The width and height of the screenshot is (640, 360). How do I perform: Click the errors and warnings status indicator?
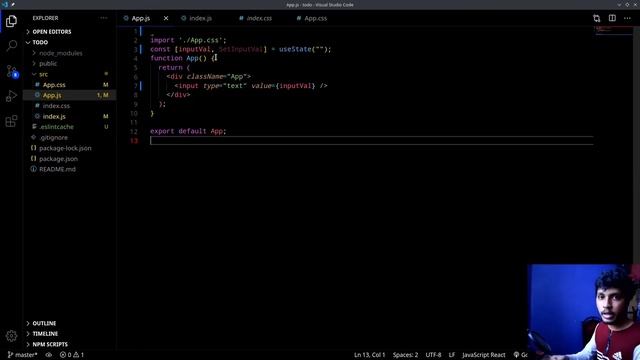pos(72,355)
